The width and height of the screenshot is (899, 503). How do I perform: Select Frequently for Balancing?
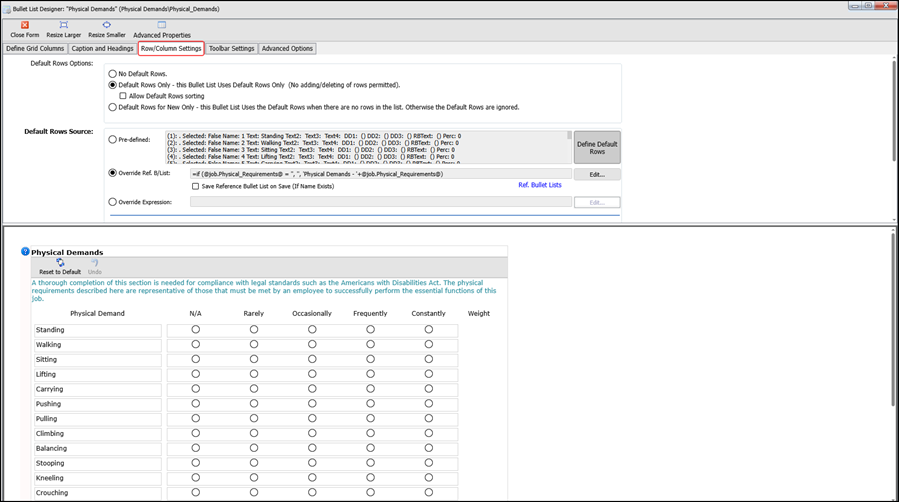coord(370,449)
